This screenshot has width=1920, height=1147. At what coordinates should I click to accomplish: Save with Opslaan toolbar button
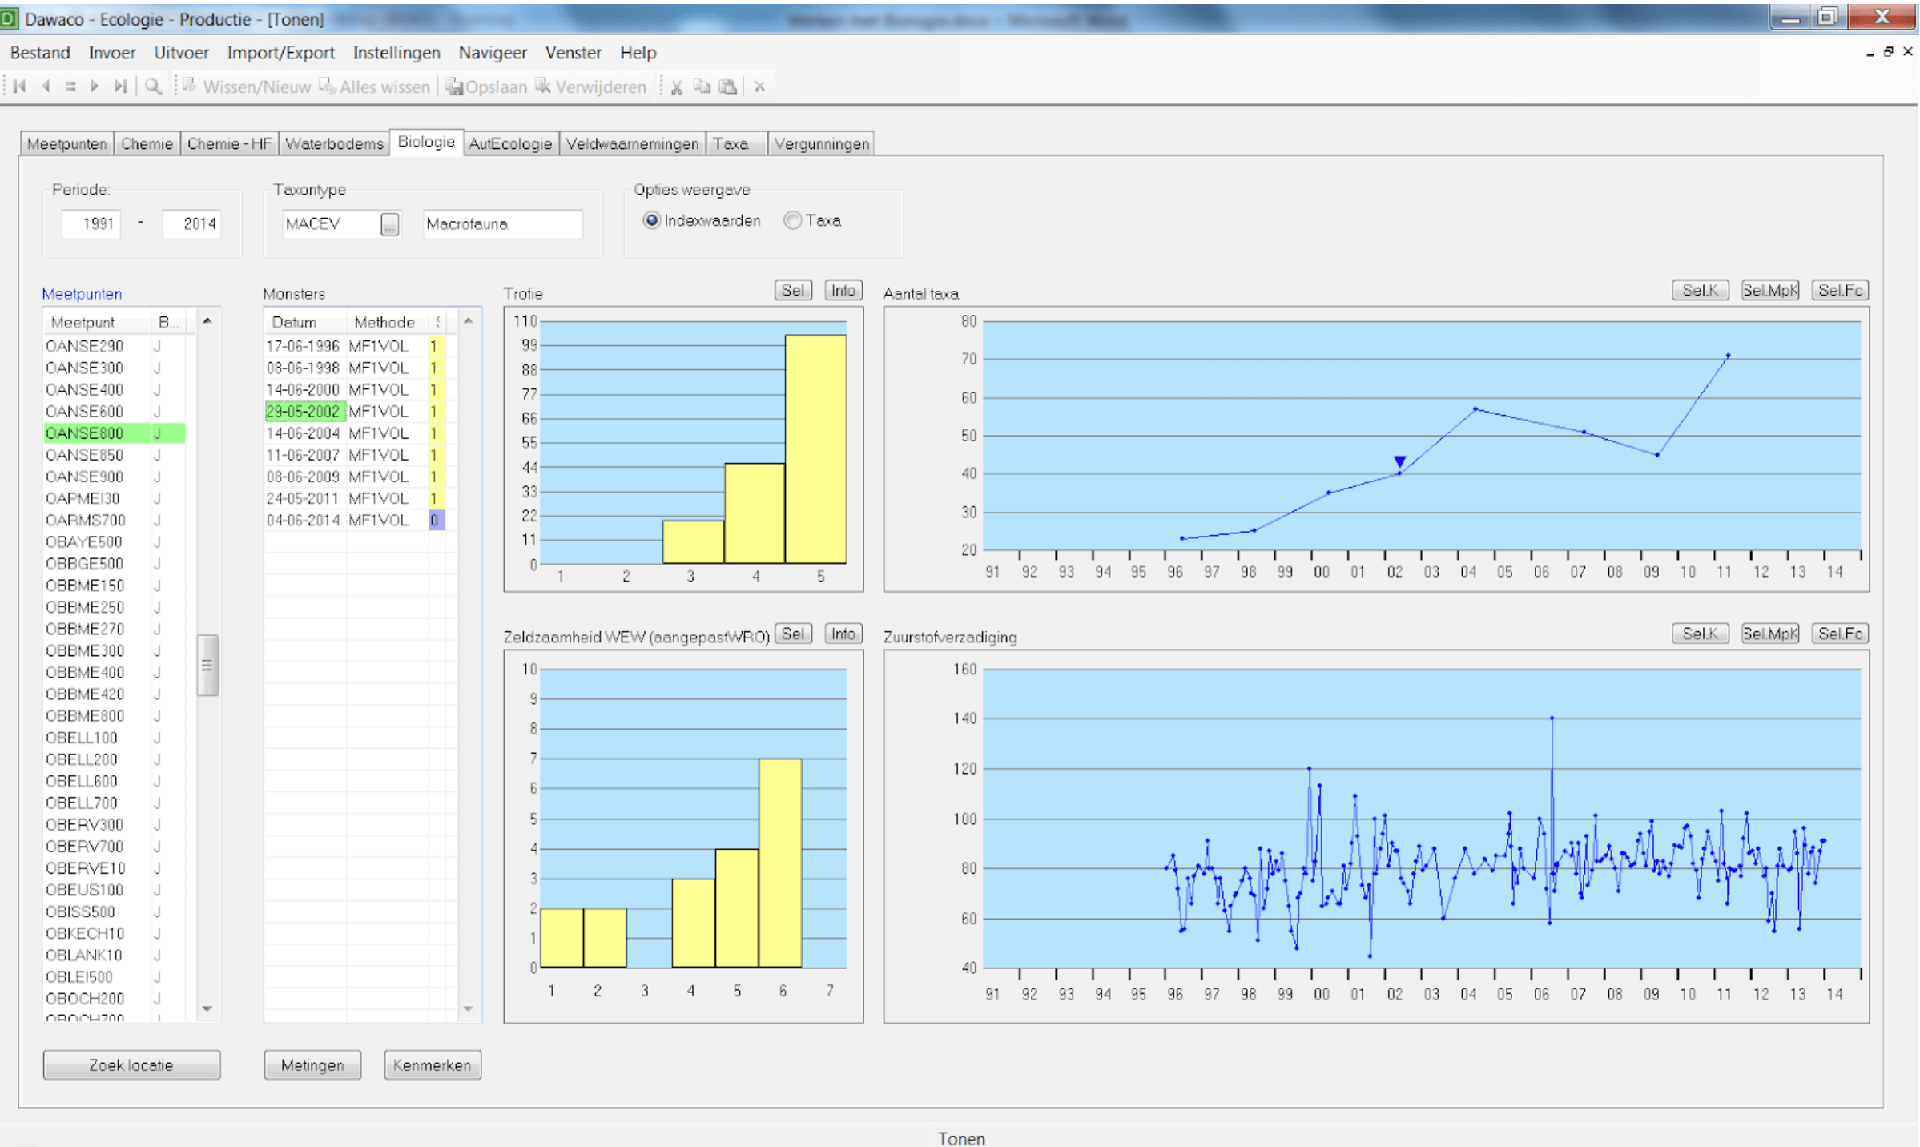(x=486, y=87)
